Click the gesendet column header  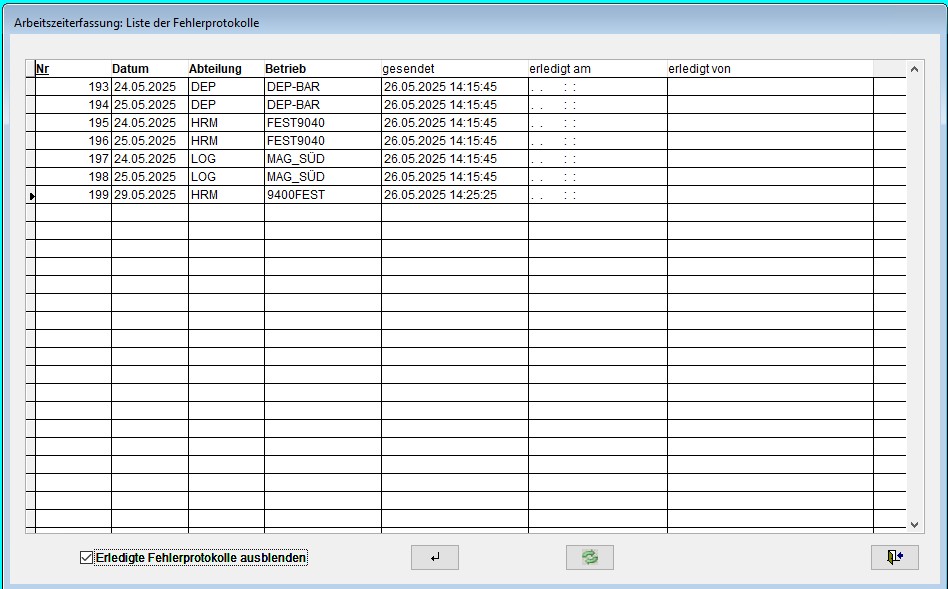point(455,69)
